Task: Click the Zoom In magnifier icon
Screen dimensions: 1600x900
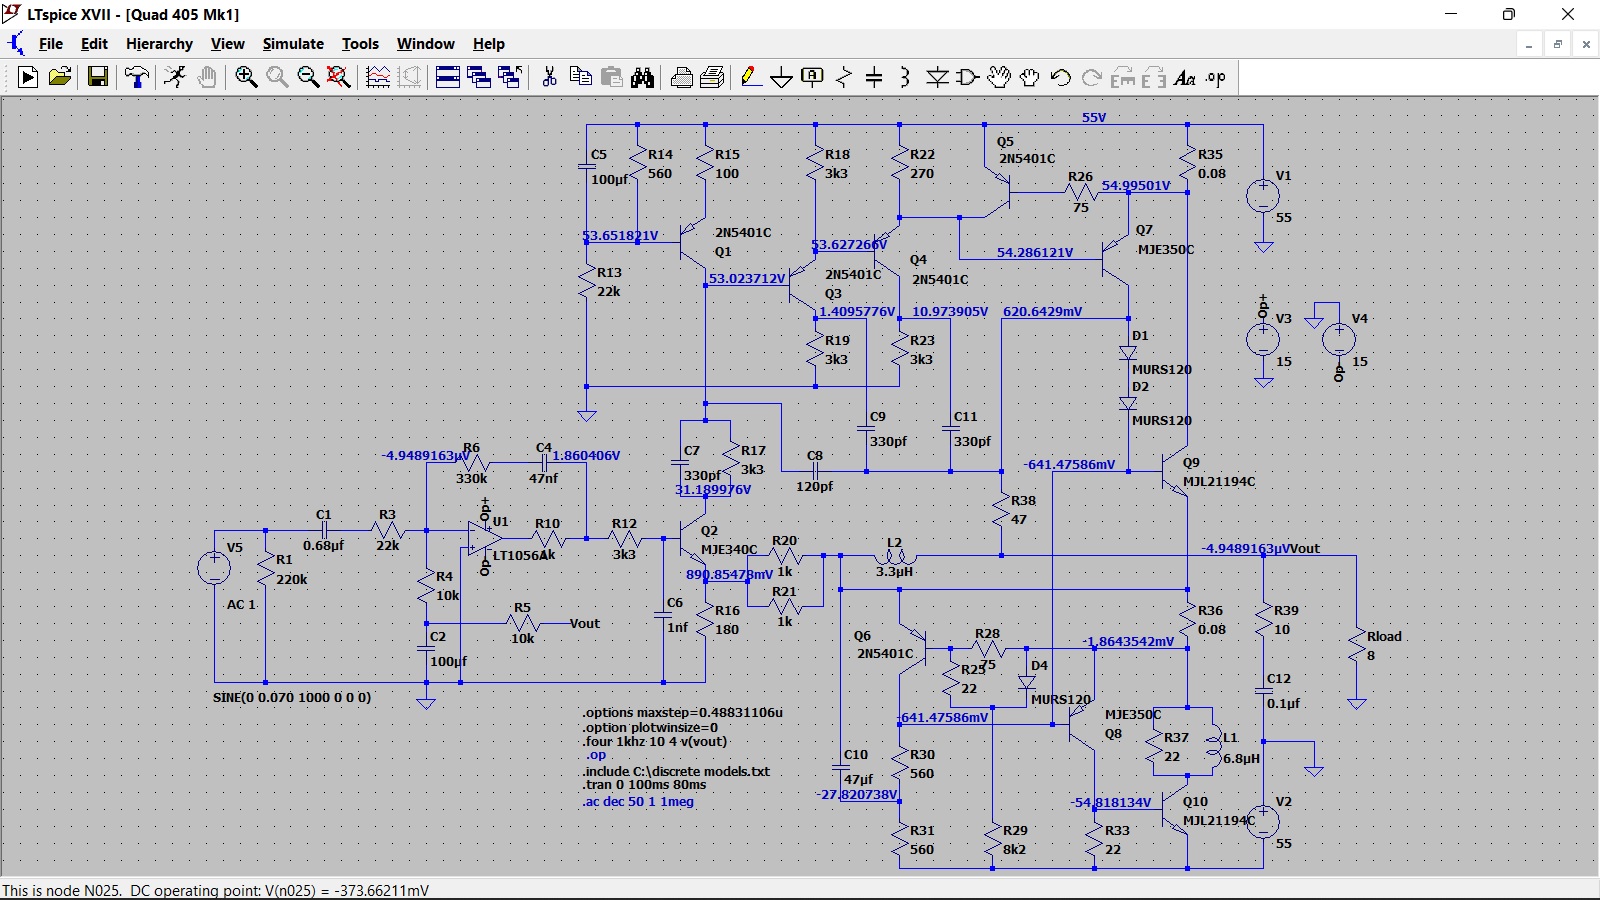Action: pos(246,77)
